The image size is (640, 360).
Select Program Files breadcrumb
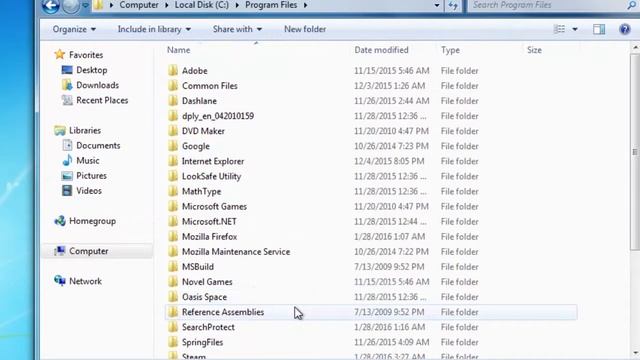point(271,5)
